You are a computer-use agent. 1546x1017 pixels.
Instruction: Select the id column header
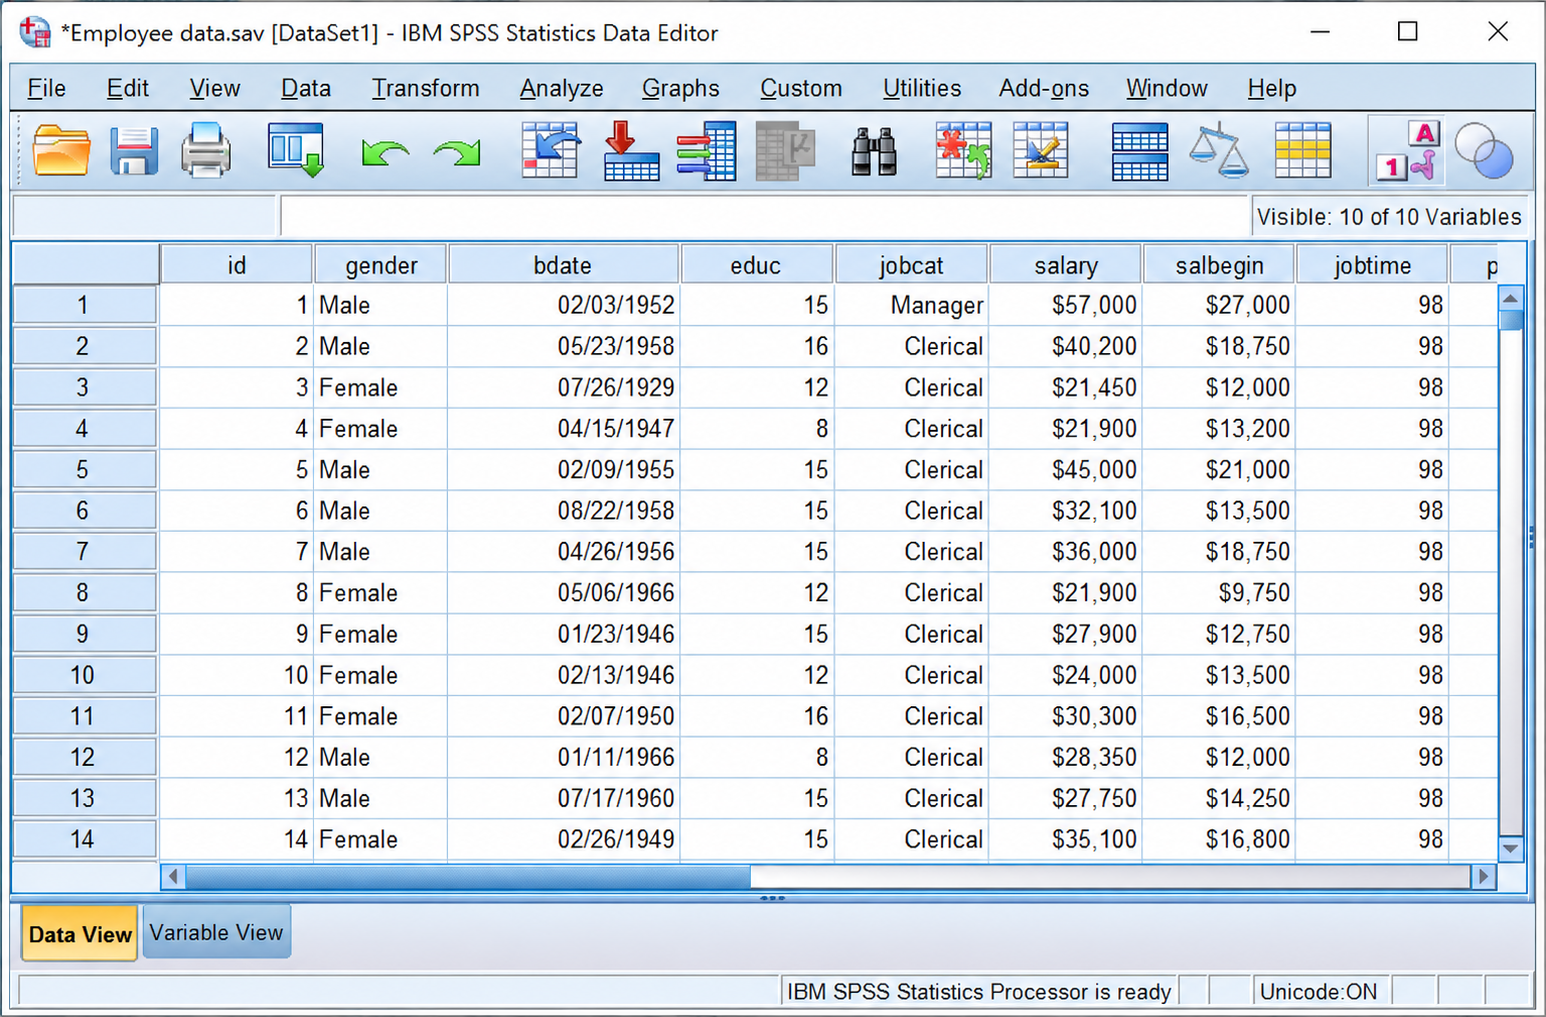tap(236, 265)
